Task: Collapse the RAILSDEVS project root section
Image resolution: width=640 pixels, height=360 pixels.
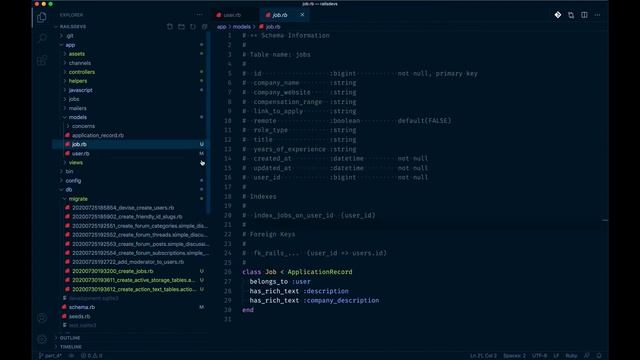Action: pos(73,27)
